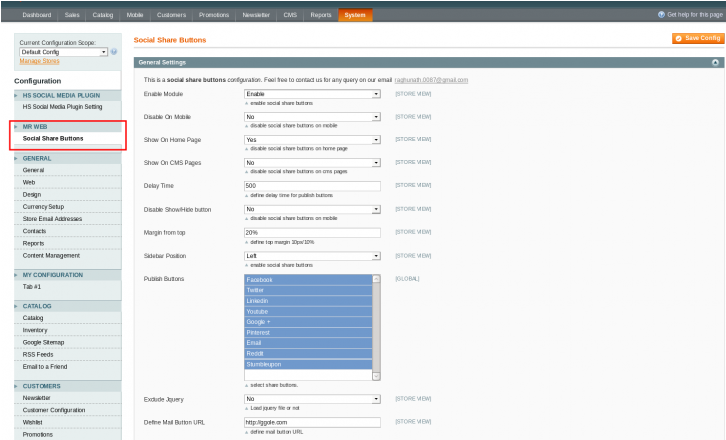This screenshot has width=726, height=440.
Task: Click the arrow icon beside HS SOCIAL MEDIA PLUGIN
Action: point(16,95)
